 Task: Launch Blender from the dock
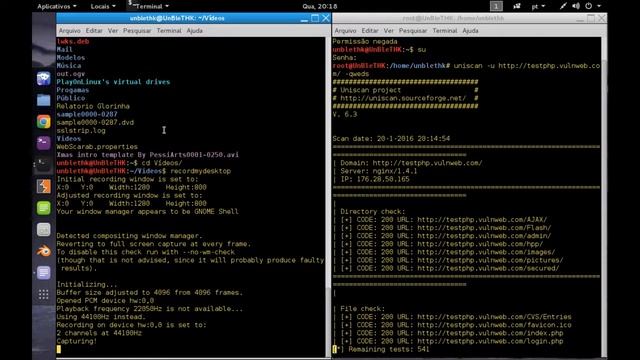[x=43, y=251]
